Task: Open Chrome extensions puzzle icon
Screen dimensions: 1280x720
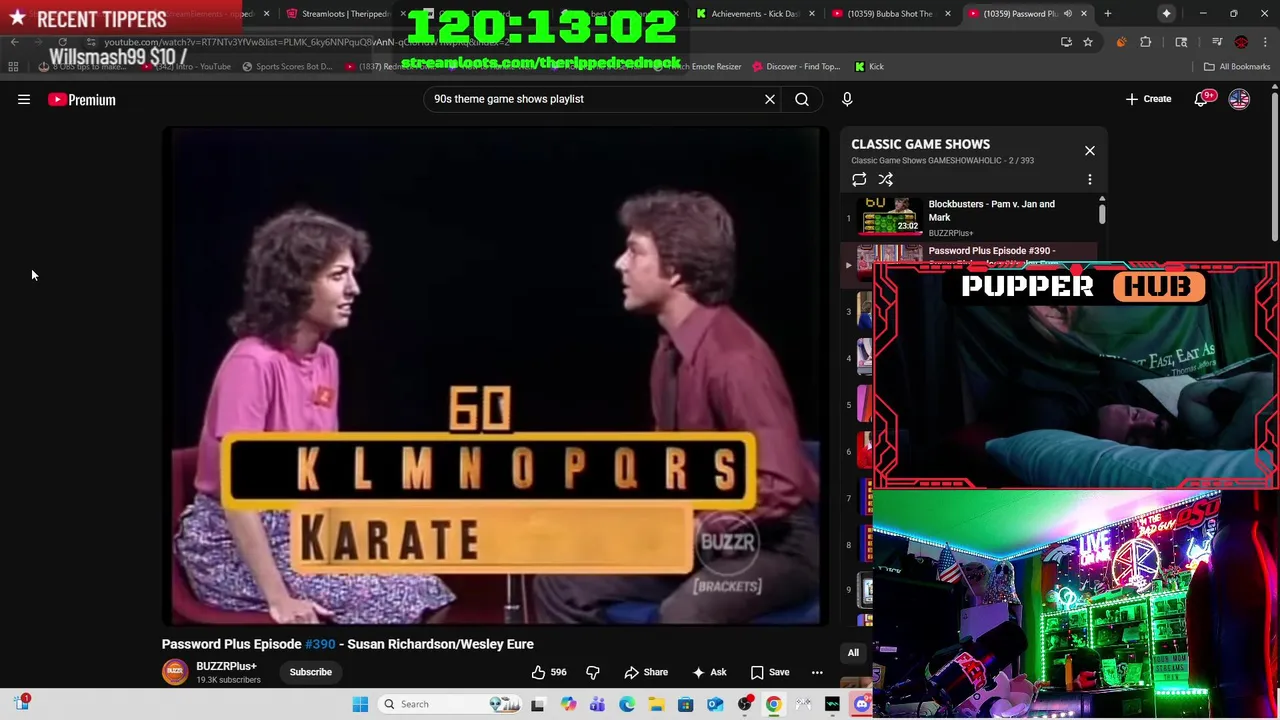Action: (1145, 42)
